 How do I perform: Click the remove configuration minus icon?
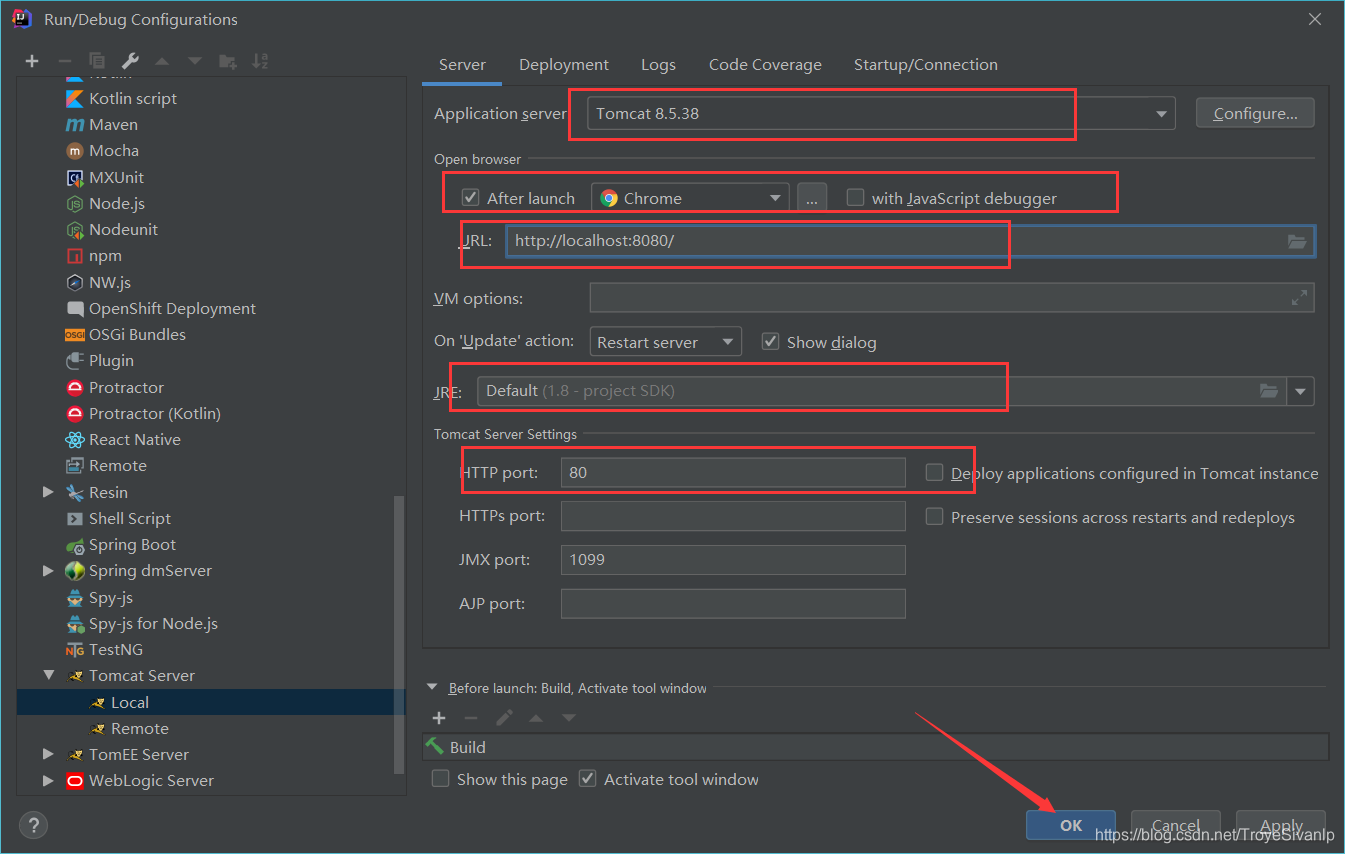point(64,61)
